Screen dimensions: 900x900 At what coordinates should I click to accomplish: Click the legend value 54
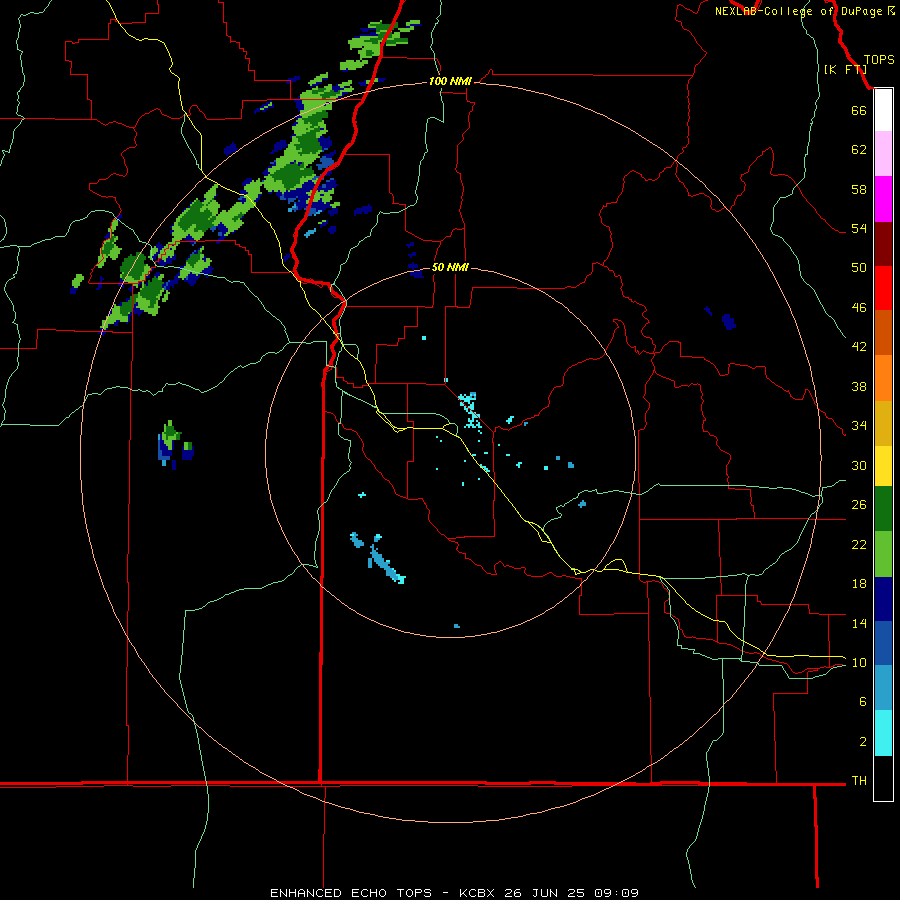coord(859,228)
